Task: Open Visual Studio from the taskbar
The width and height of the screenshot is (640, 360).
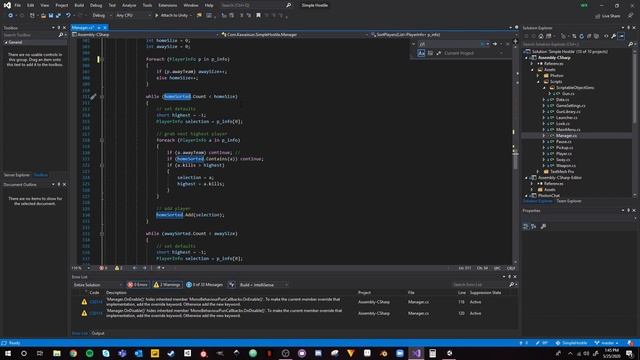Action: [416, 353]
